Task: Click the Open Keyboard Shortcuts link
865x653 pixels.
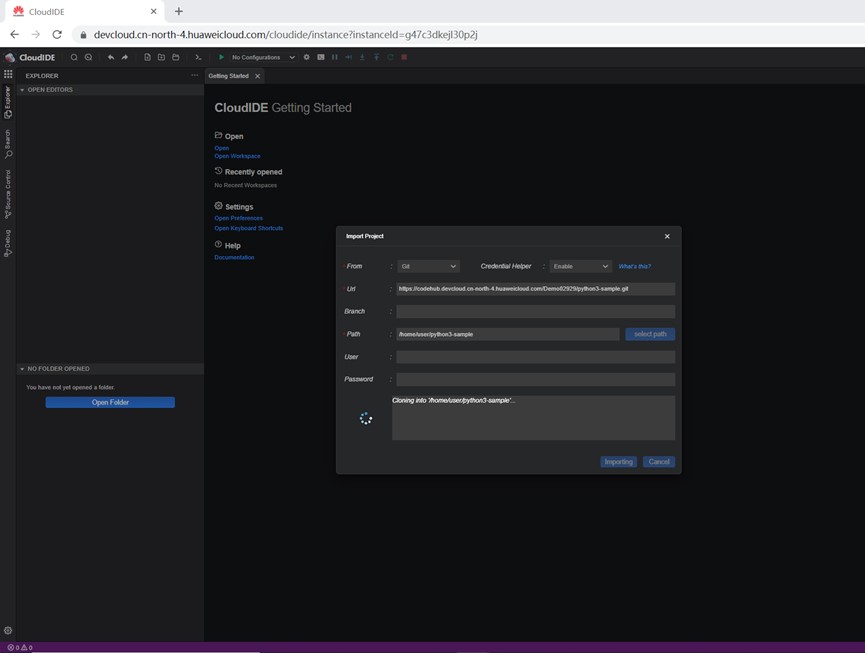Action: tap(248, 228)
